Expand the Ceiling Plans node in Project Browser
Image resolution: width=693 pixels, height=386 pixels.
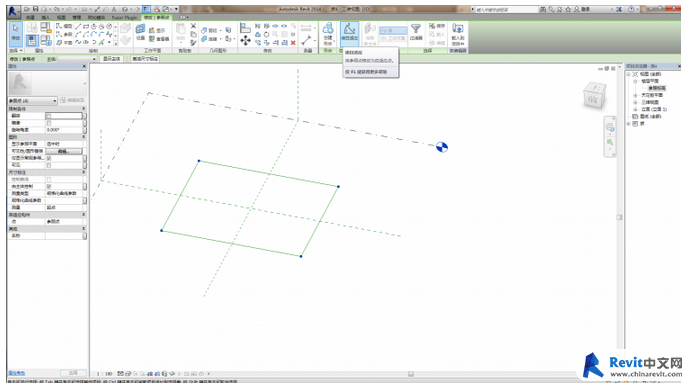636,95
